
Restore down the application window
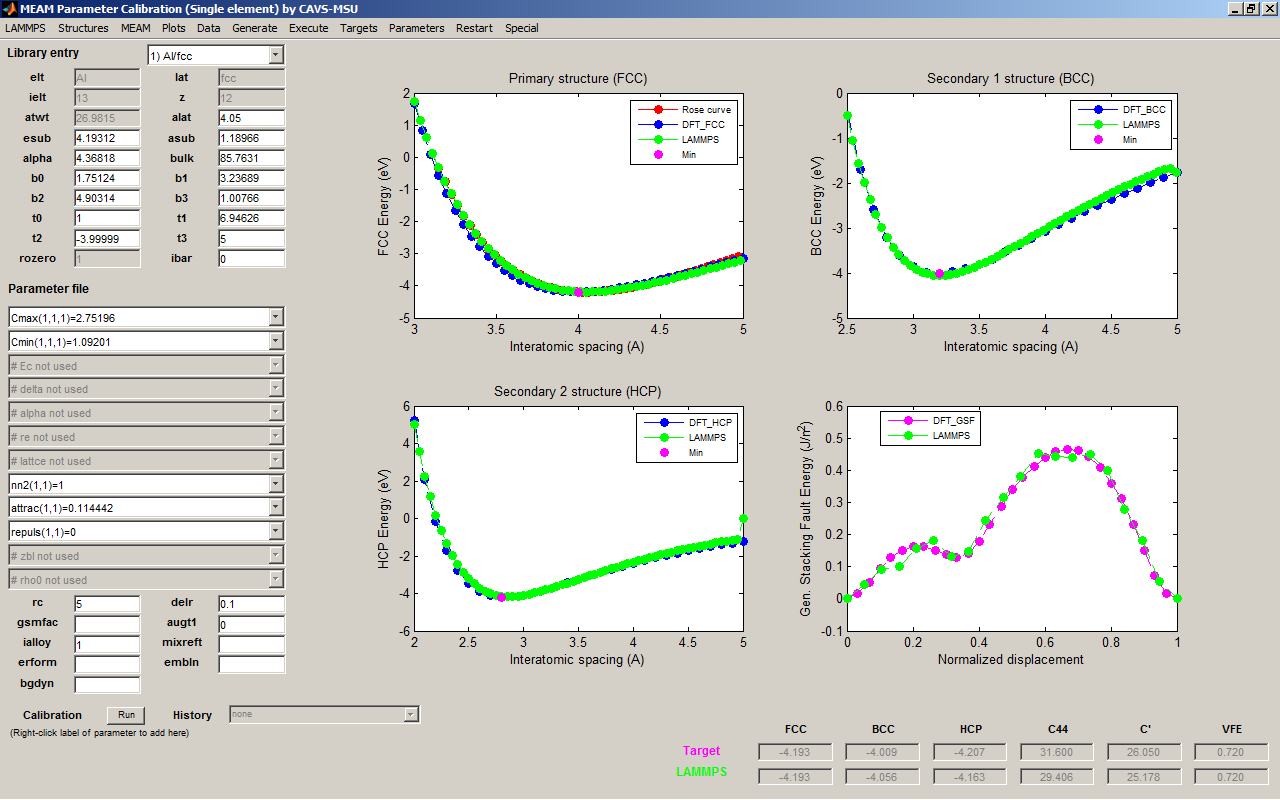(x=1250, y=9)
